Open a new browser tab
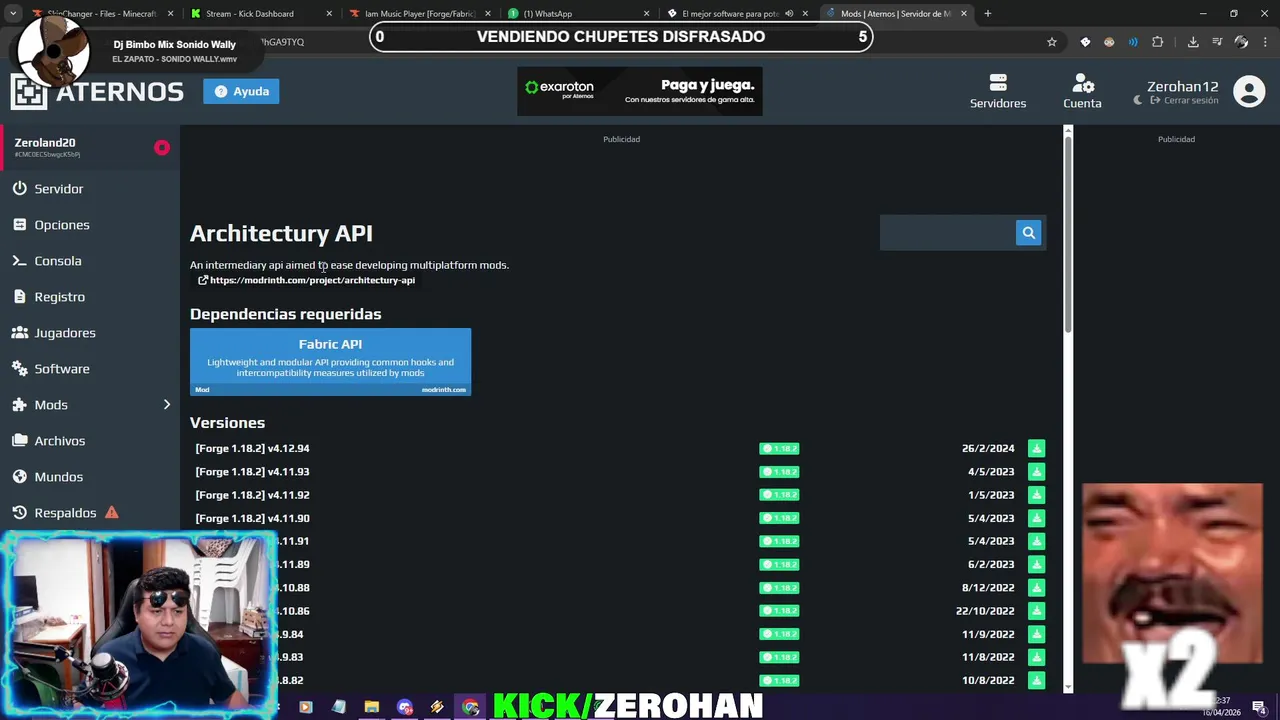The width and height of the screenshot is (1280, 720). [987, 14]
